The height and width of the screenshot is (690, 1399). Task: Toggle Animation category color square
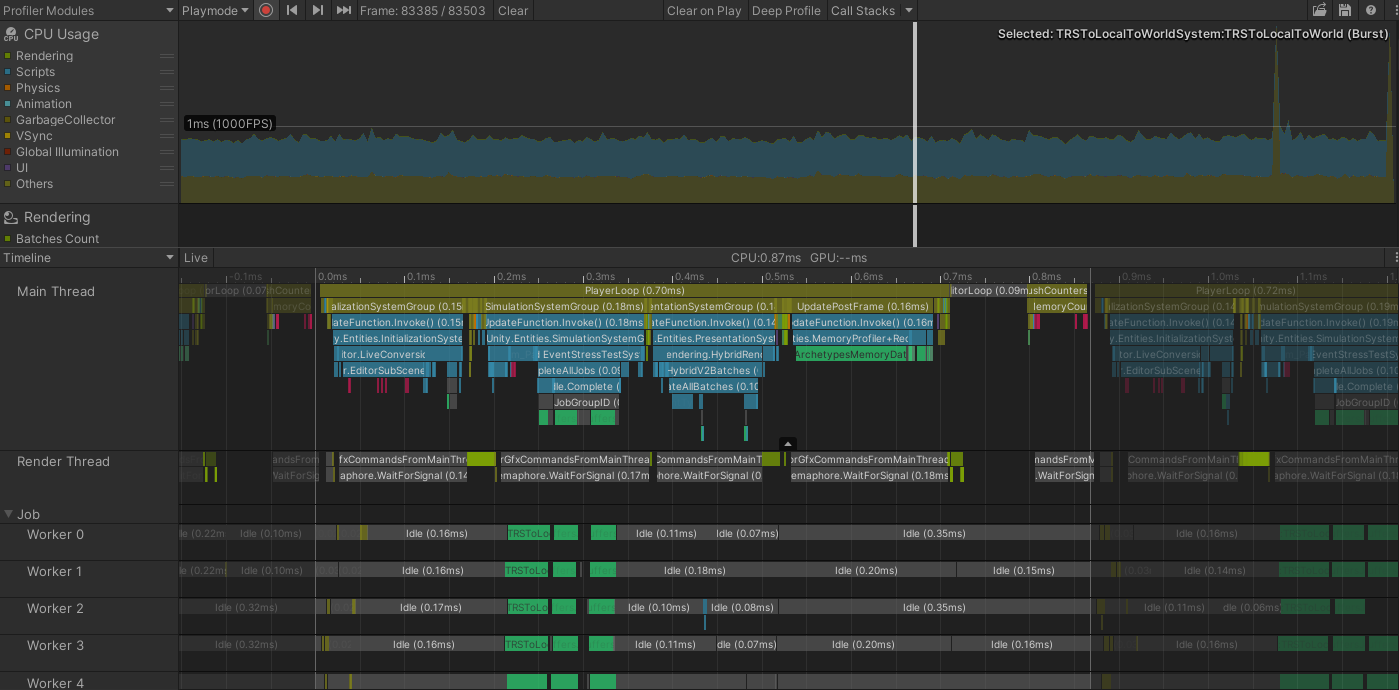[8, 104]
